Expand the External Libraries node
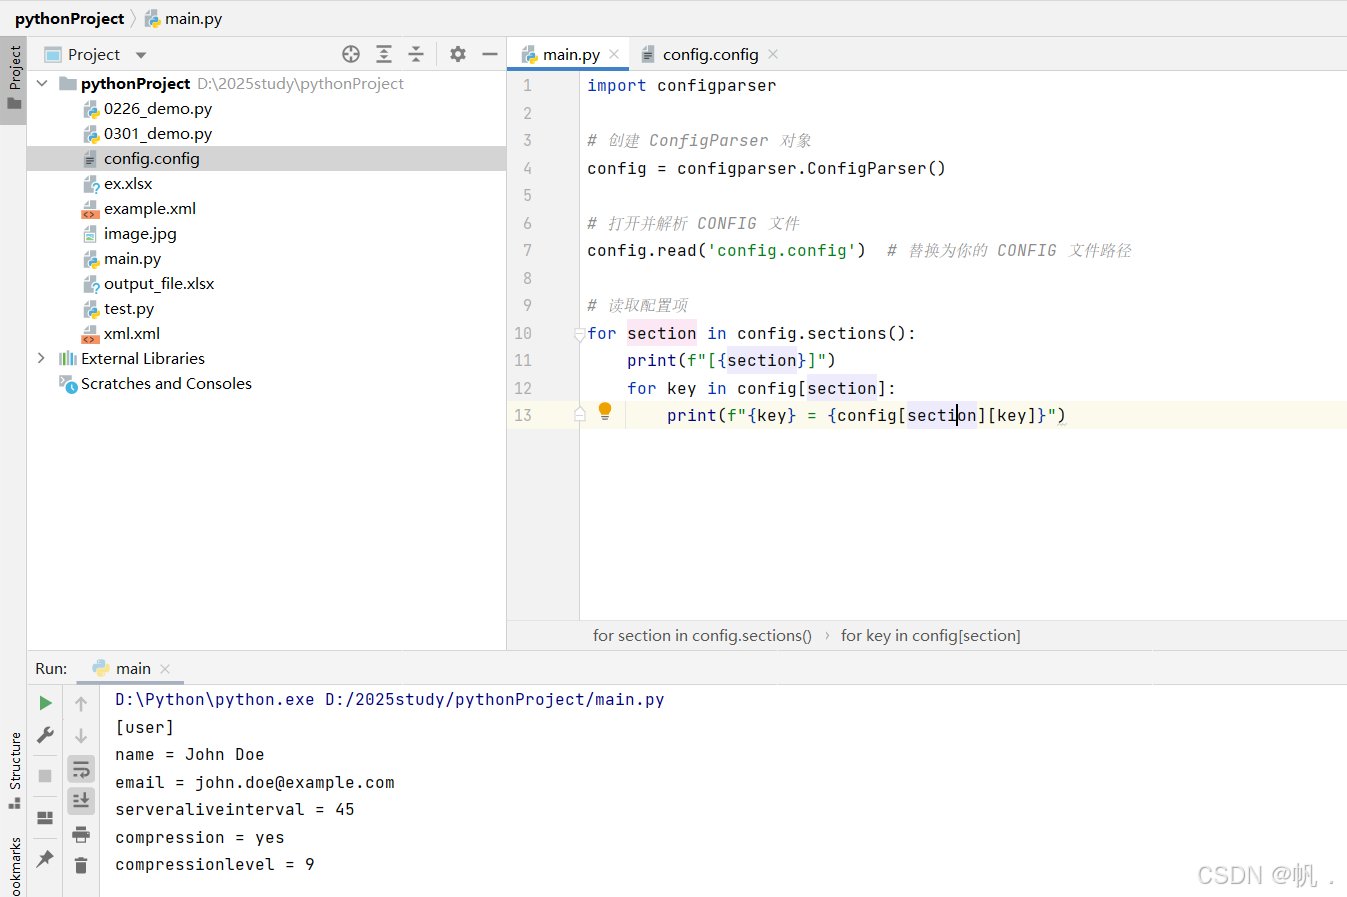Image resolution: width=1347 pixels, height=897 pixels. tap(41, 358)
